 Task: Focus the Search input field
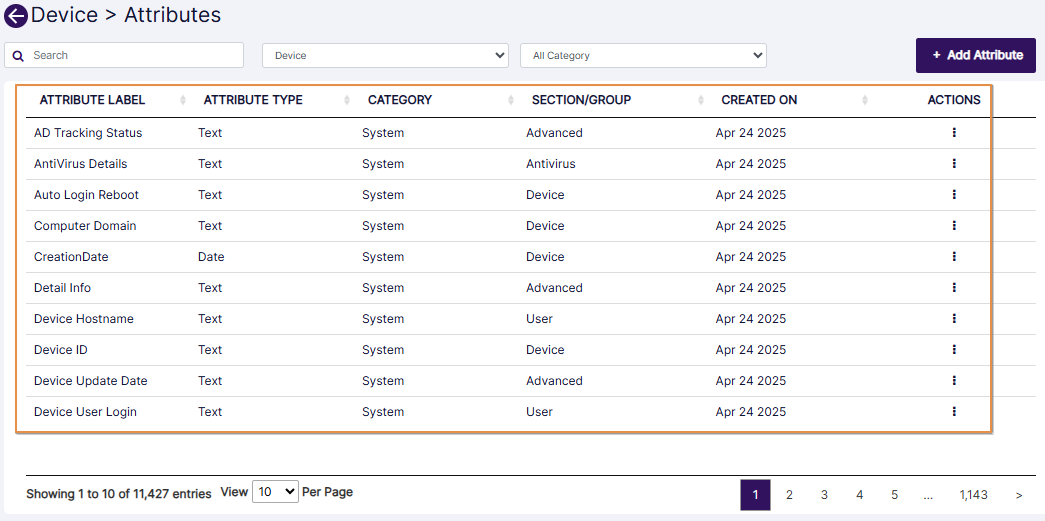click(x=124, y=55)
